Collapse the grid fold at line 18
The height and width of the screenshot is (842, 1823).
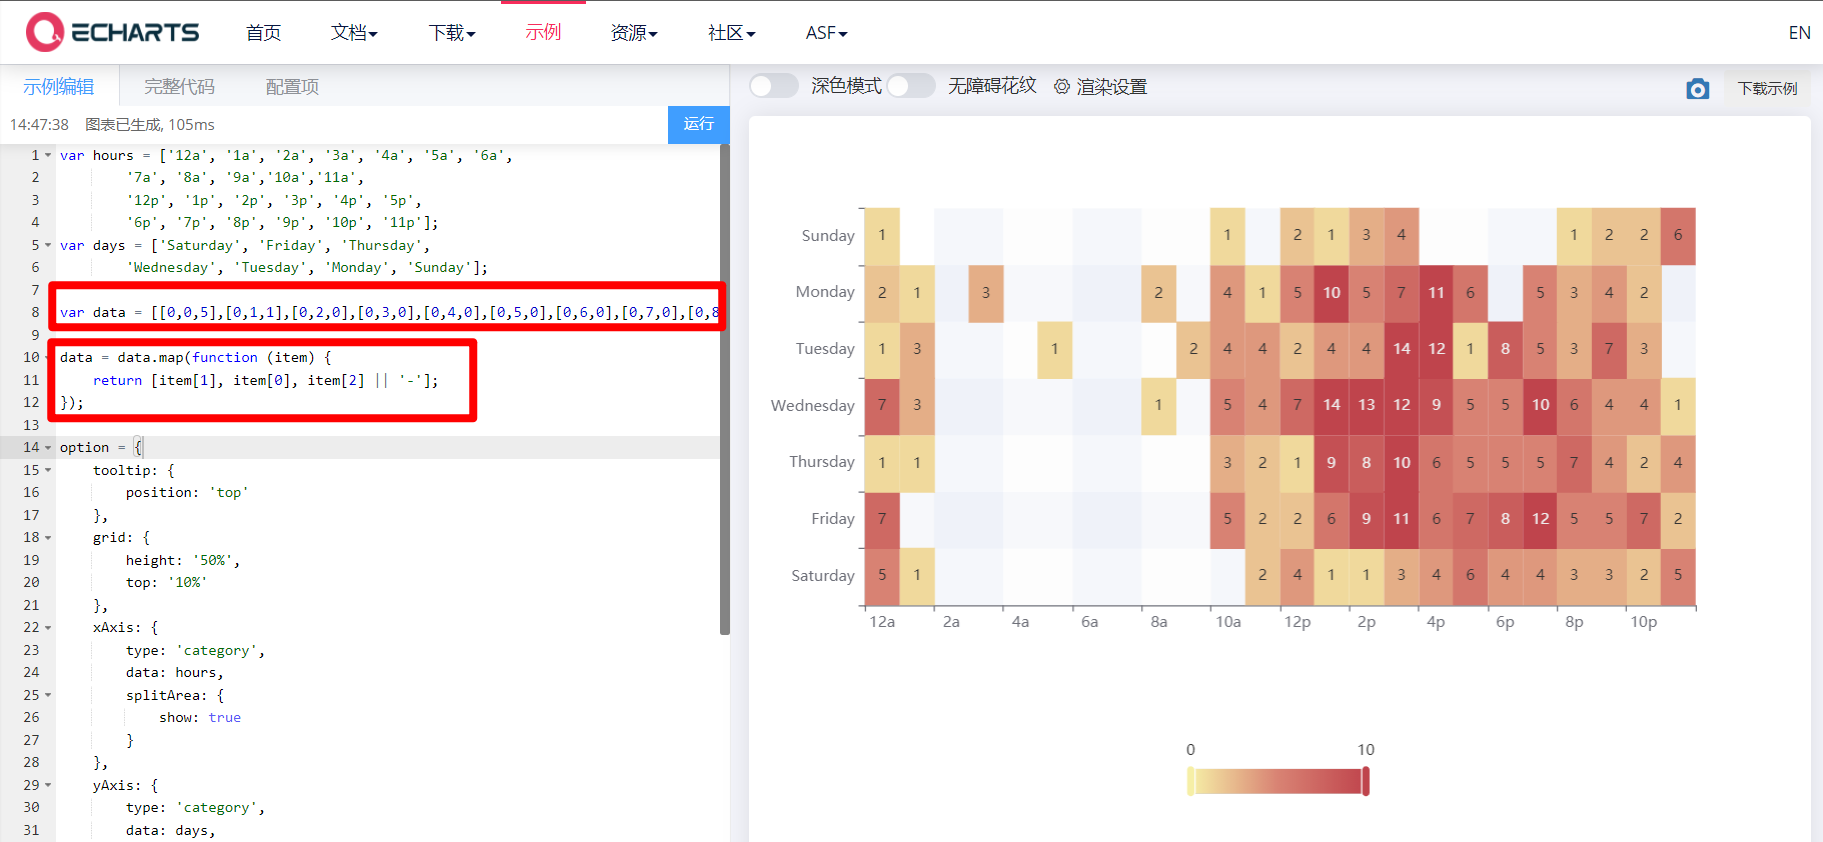[48, 537]
